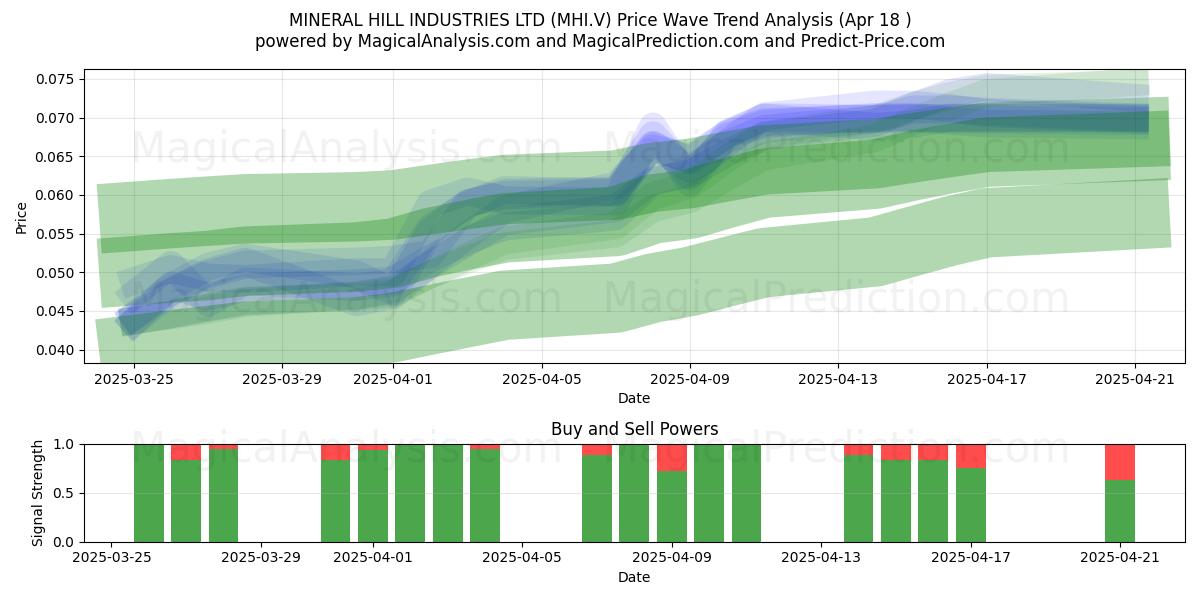Click the 'Date' label under the Buy and Sell Powers chart
The width and height of the screenshot is (1200, 600).
pos(634,577)
